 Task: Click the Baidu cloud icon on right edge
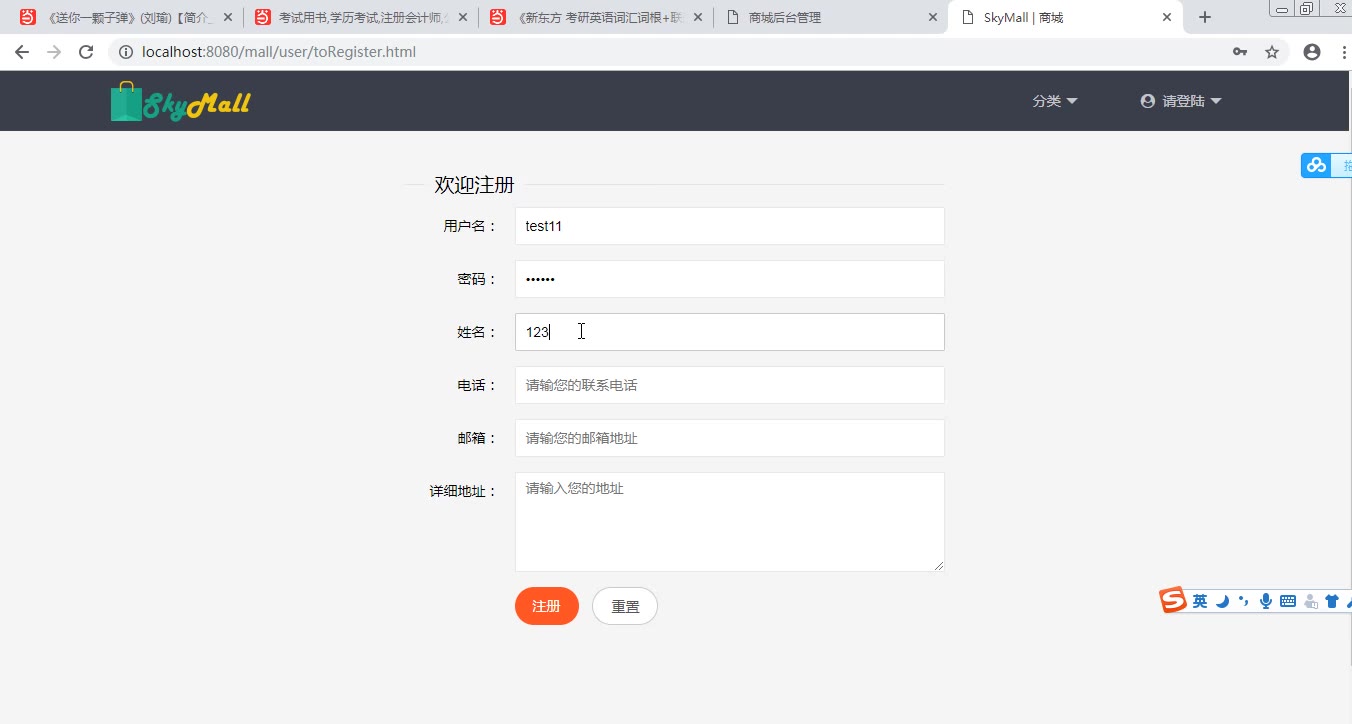[1316, 165]
